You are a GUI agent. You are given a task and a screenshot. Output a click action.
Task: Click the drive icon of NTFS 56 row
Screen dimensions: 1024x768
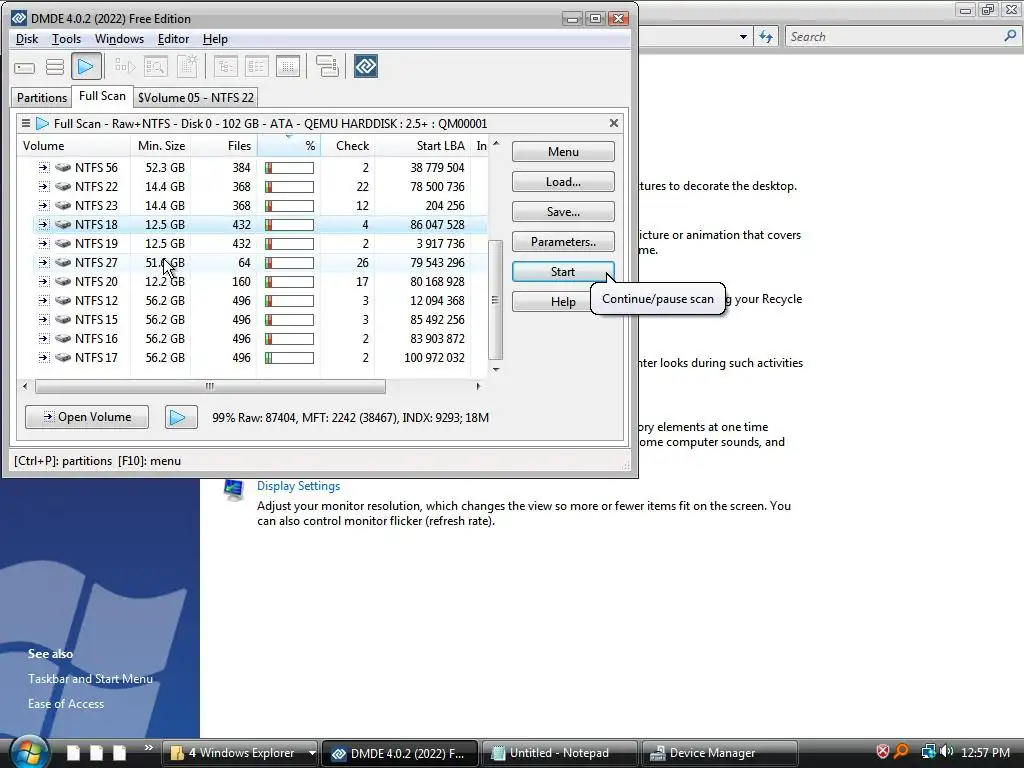[x=63, y=167]
